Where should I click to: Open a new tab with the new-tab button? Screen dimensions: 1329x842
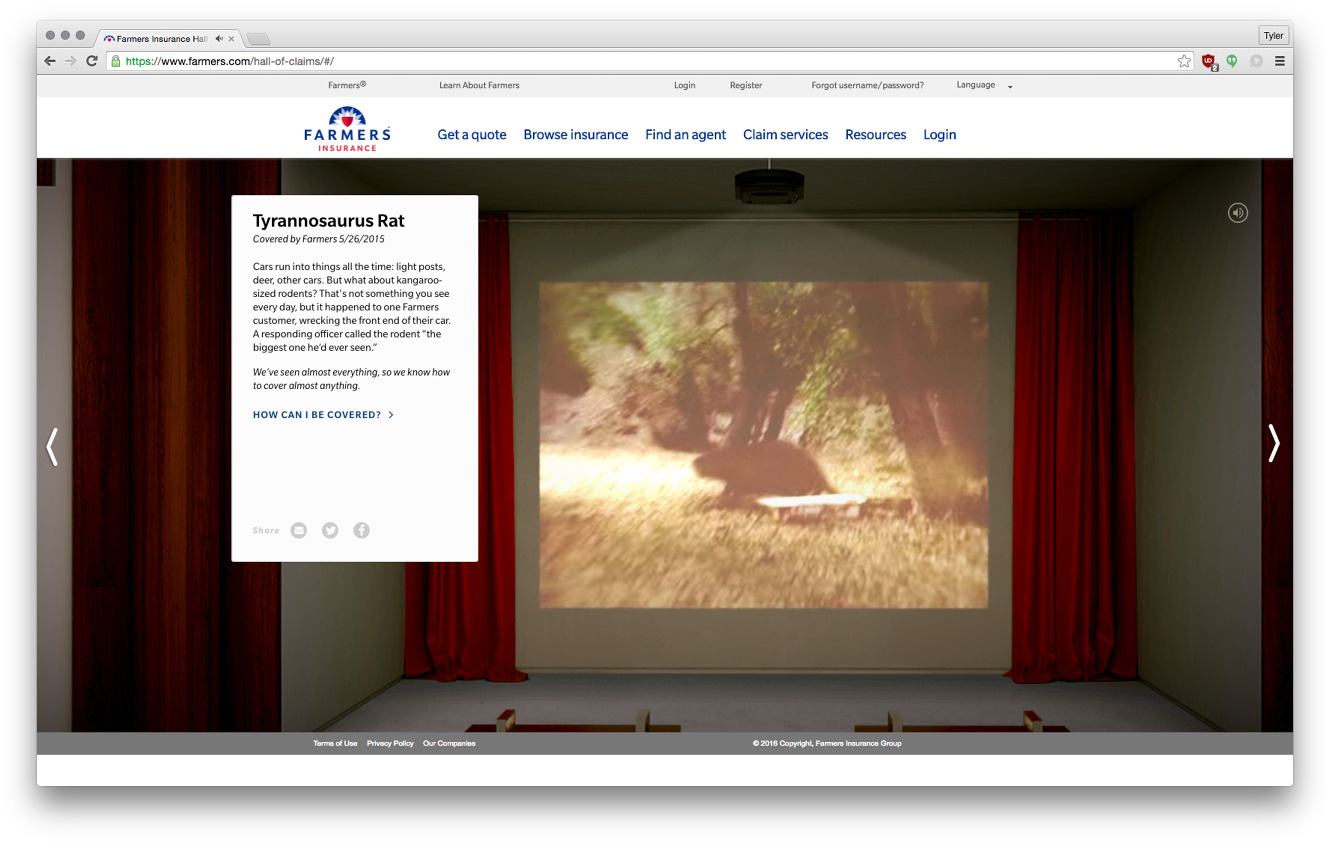point(258,39)
